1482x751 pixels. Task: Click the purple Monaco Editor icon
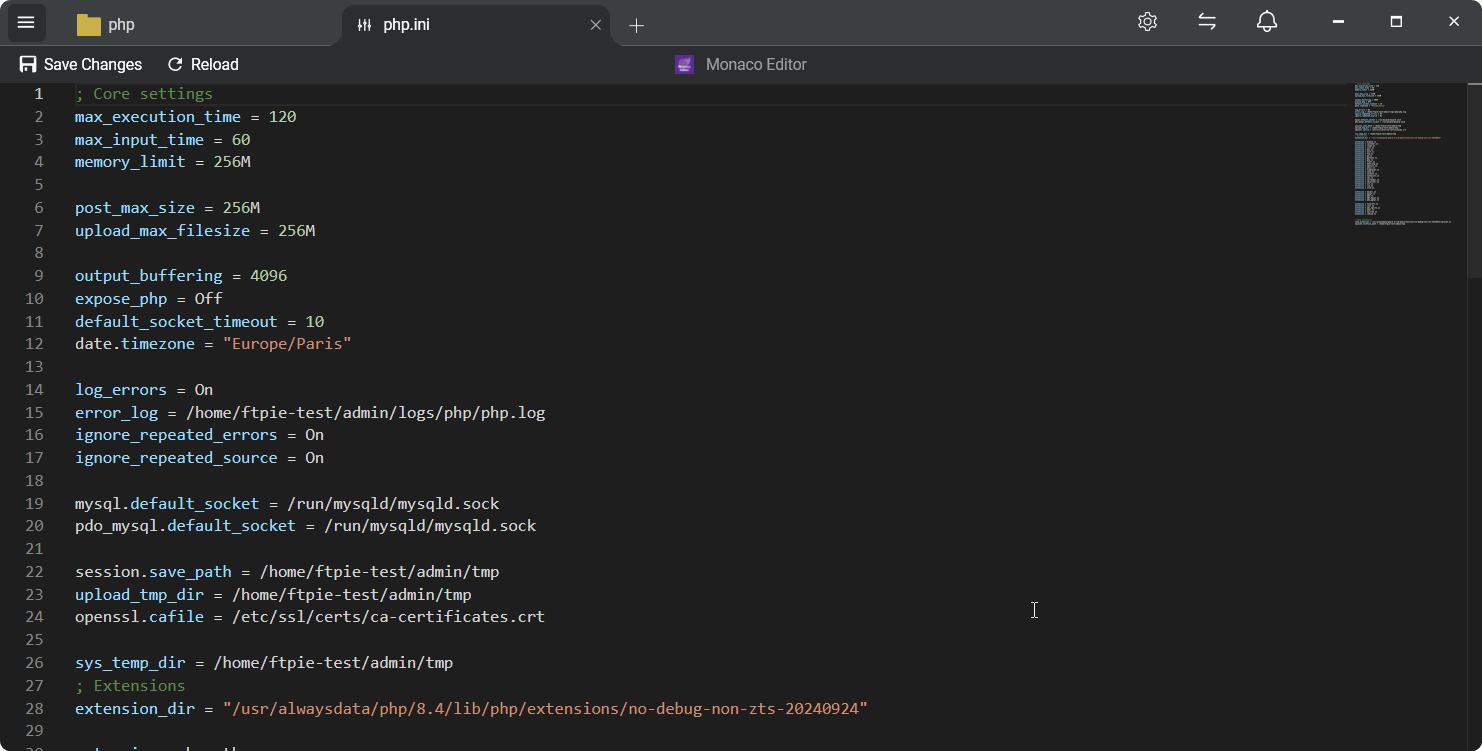pos(684,64)
